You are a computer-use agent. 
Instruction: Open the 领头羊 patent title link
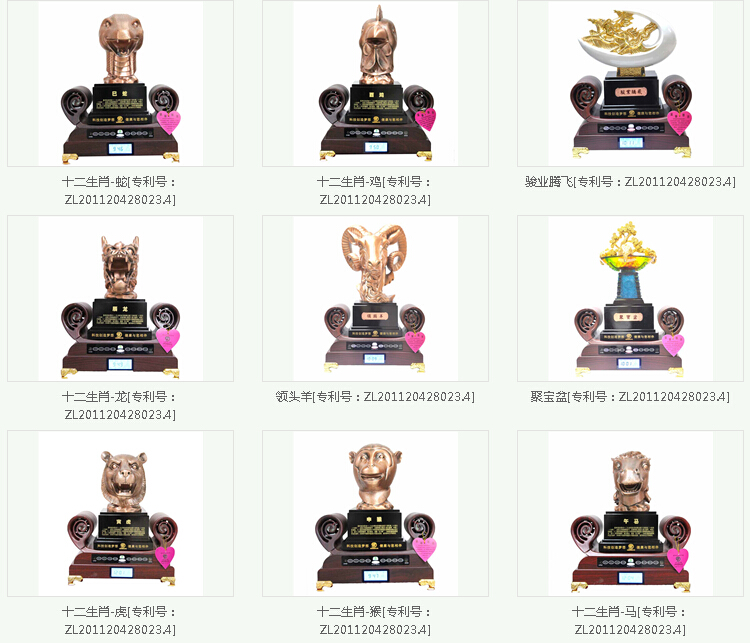[375, 397]
